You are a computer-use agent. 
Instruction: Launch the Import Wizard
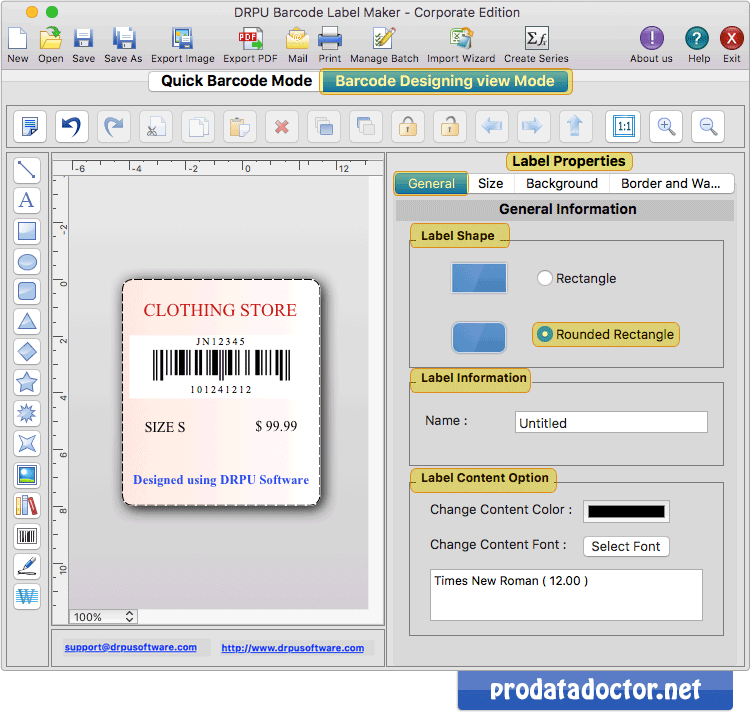[x=461, y=45]
